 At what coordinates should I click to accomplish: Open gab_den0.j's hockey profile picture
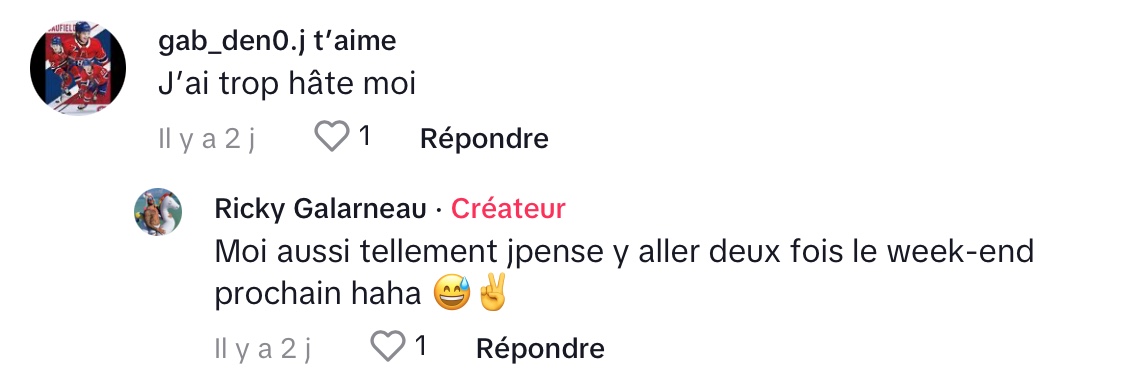[78, 67]
